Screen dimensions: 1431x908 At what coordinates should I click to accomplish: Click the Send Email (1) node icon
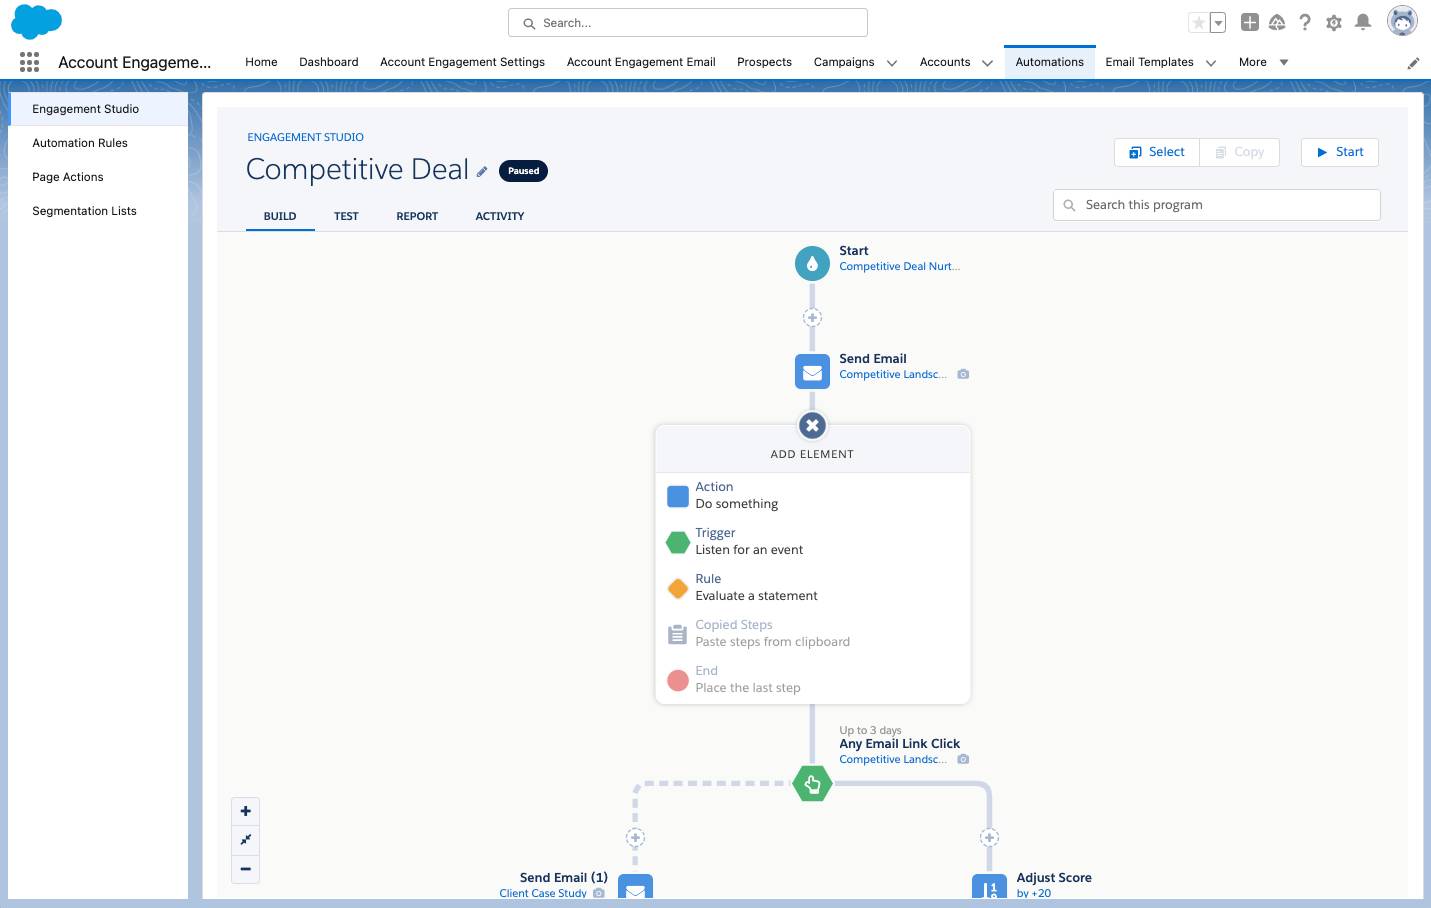point(635,886)
